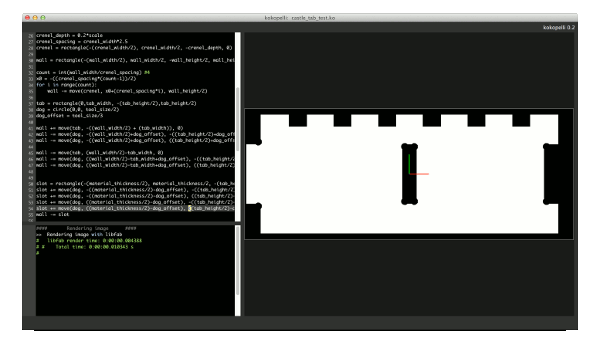Image resolution: width=600 pixels, height=360 pixels.
Task: Click the 'dog = circle(0,0, tool_size/2)' line
Action: tap(72, 109)
